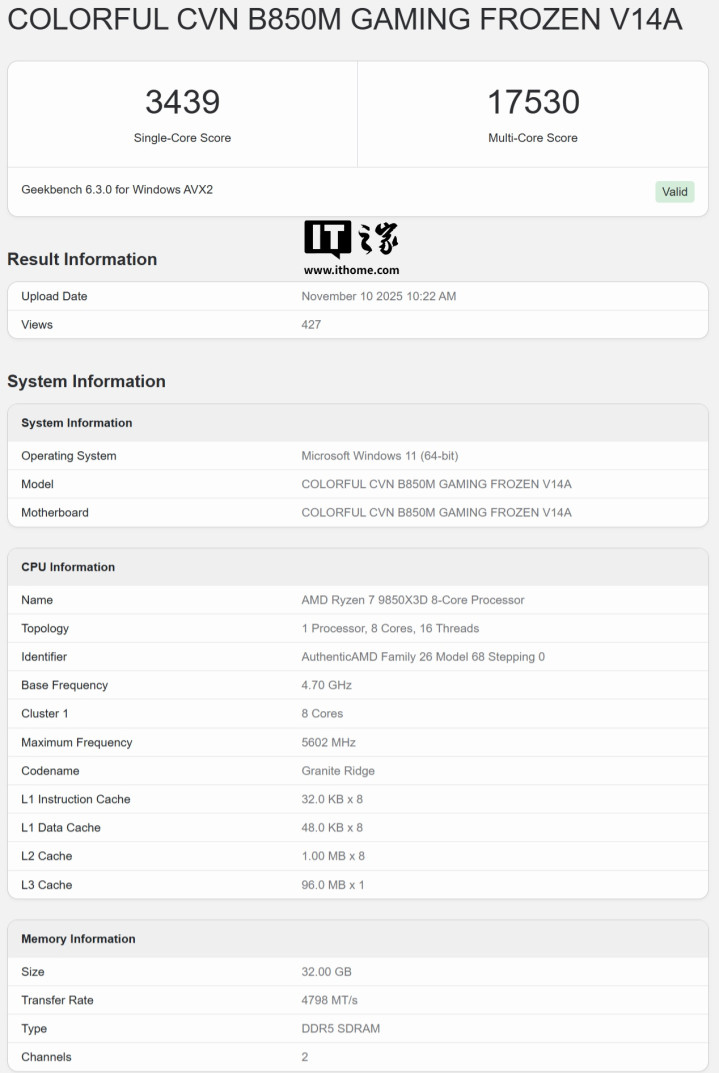This screenshot has width=719, height=1073.
Task: Click the Multi-Core Score value 17530
Action: 534,102
